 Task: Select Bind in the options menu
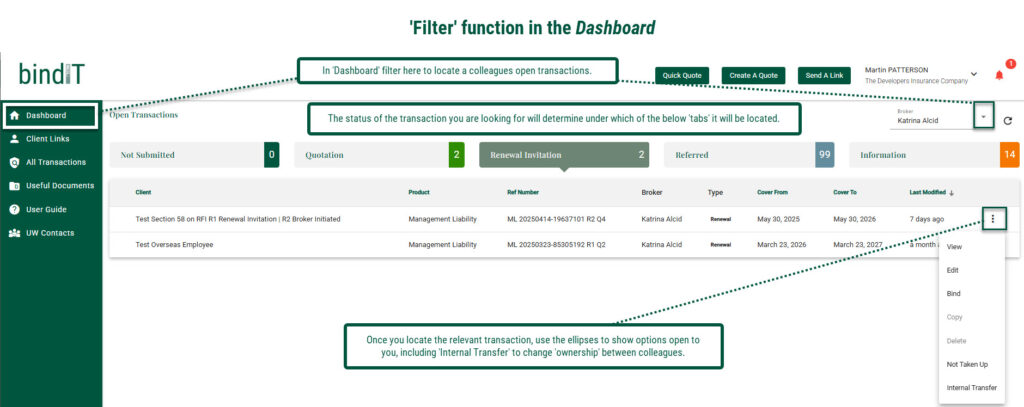953,294
